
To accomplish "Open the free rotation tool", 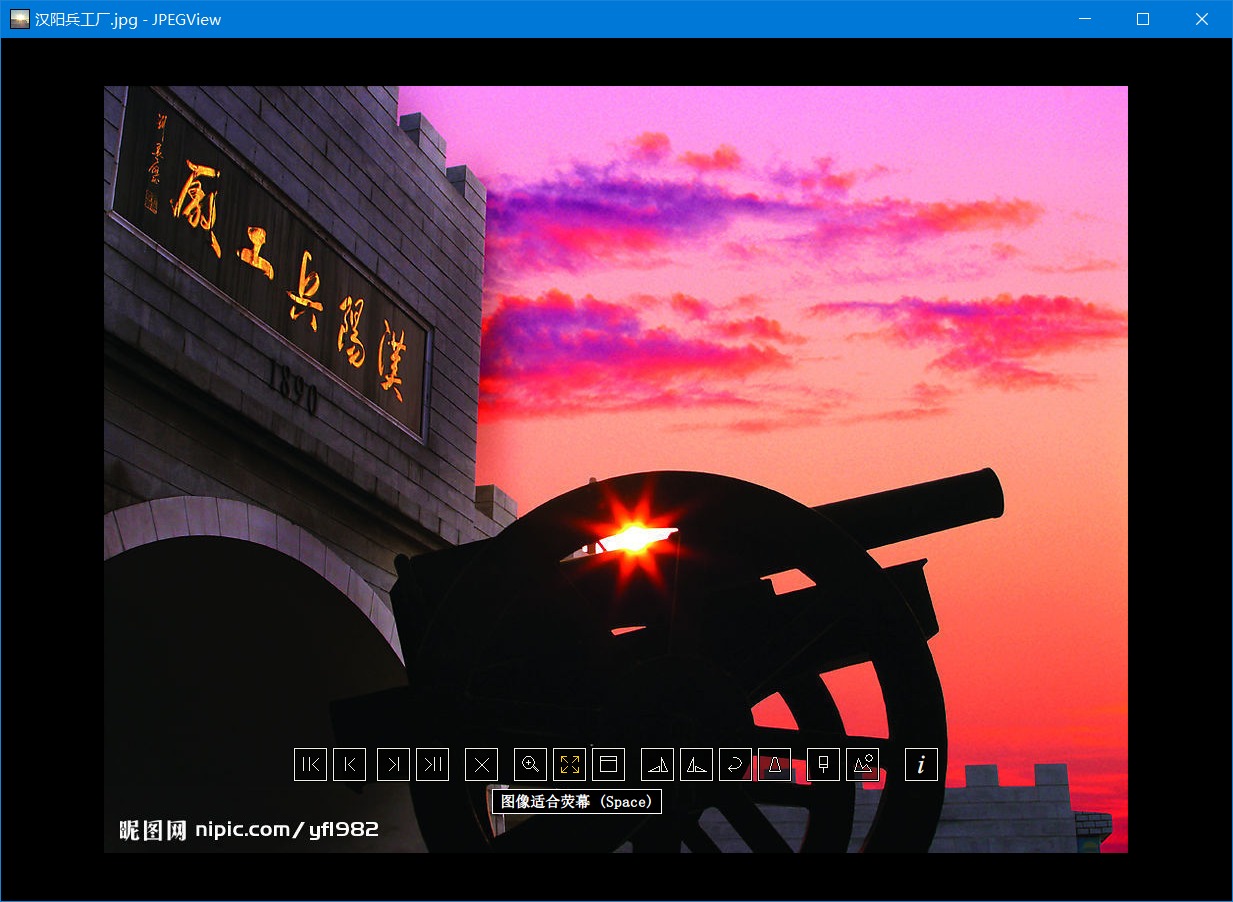I will coord(735,765).
